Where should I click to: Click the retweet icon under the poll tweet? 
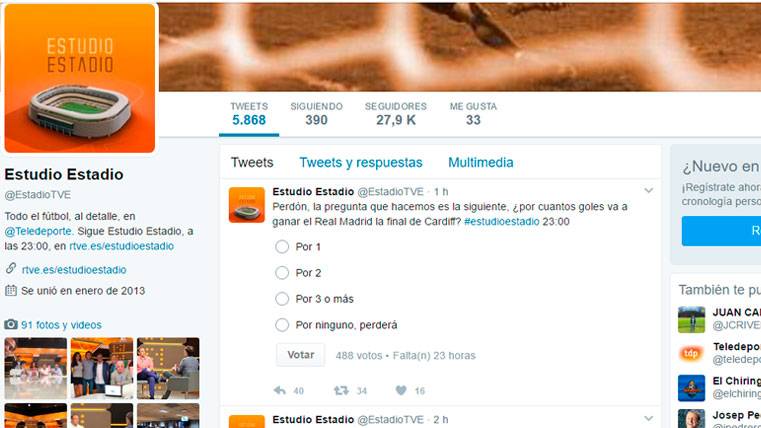341,390
